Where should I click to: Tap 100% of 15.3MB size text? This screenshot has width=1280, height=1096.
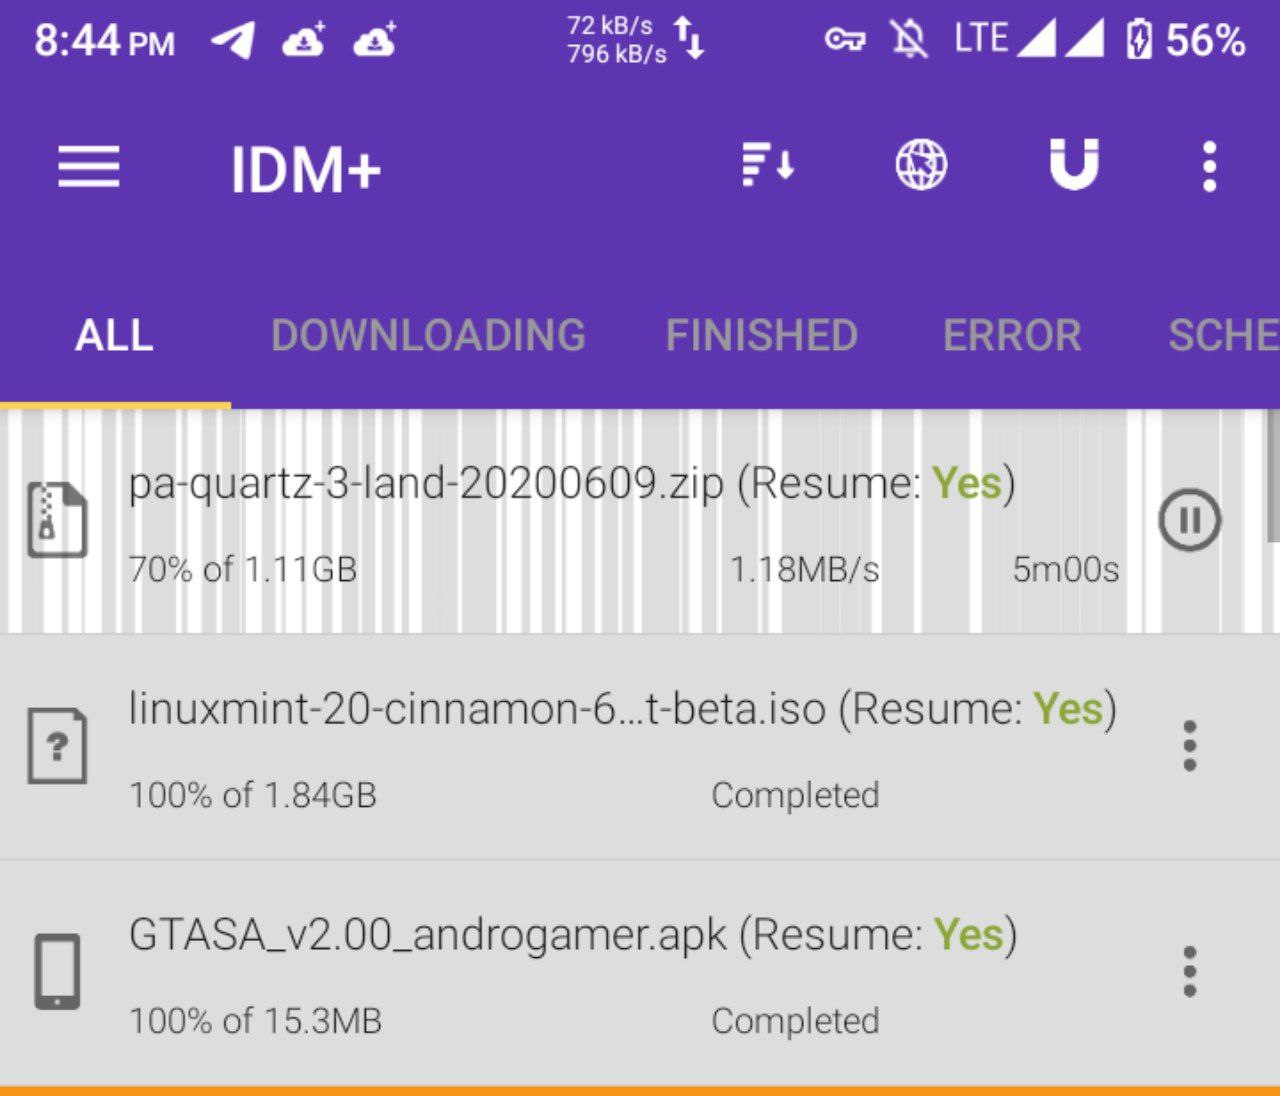click(255, 1021)
